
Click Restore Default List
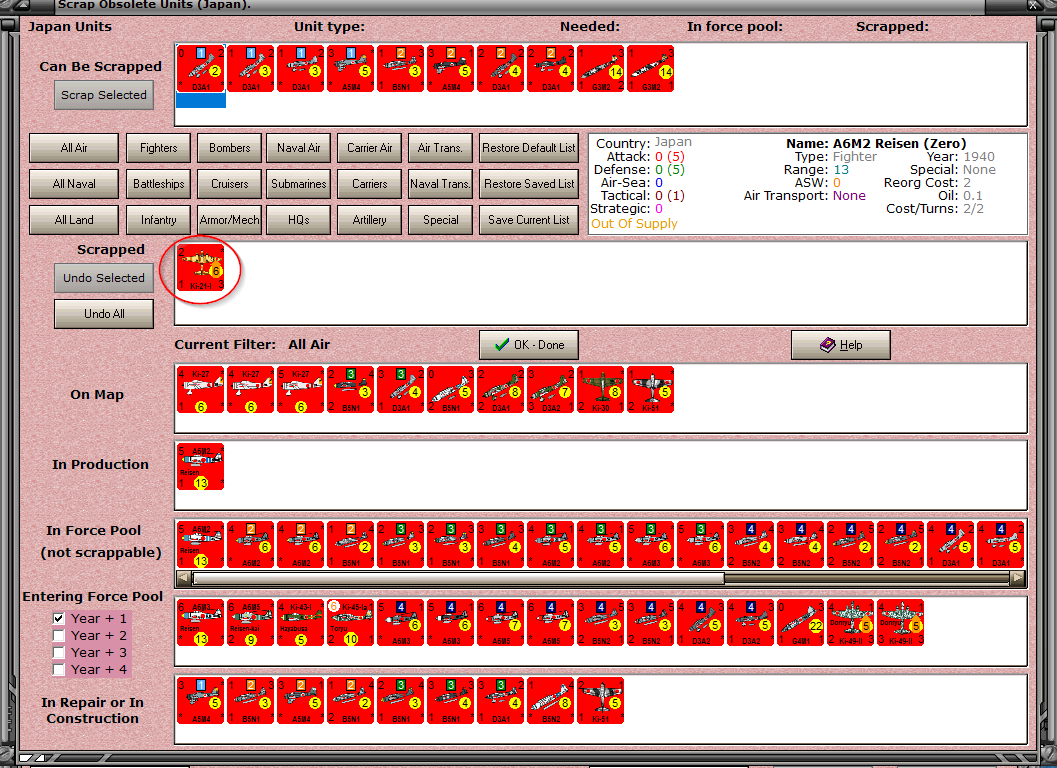tap(529, 148)
